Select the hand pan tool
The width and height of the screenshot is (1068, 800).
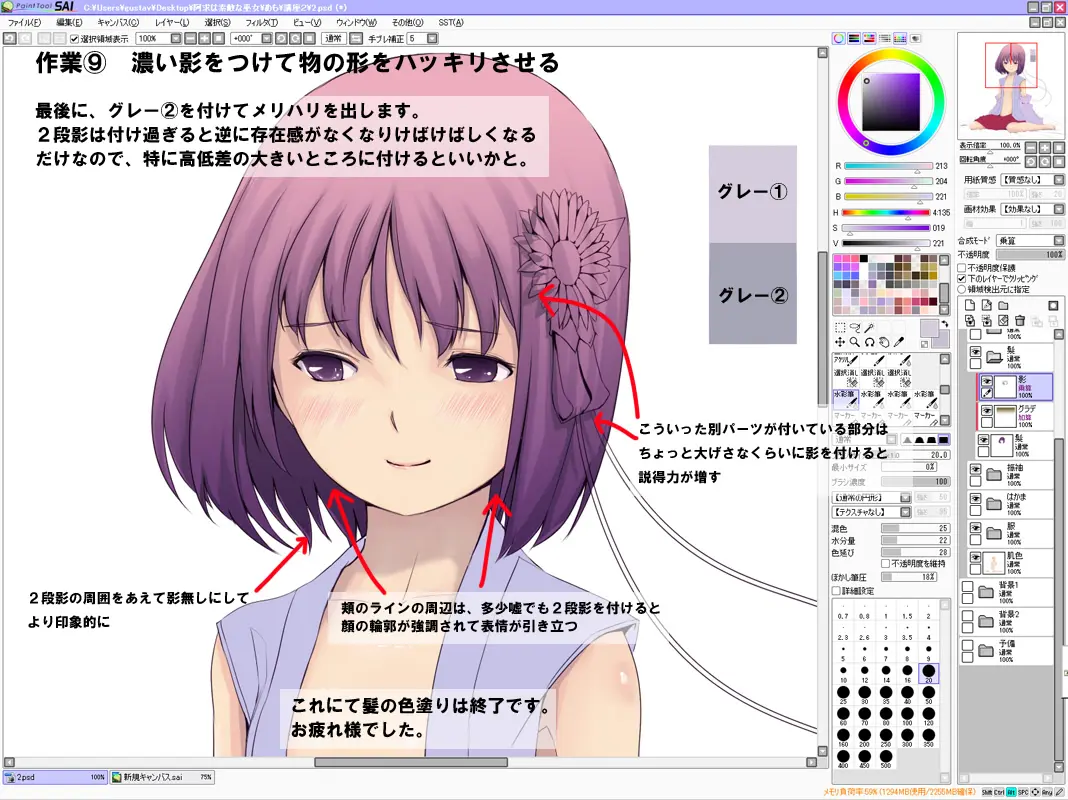tap(884, 342)
